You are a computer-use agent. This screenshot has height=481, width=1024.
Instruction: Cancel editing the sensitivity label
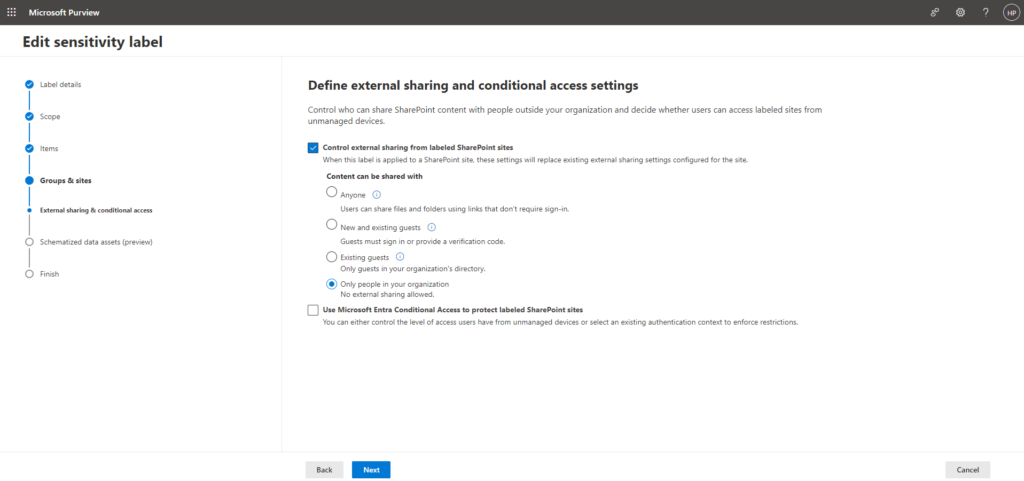tap(967, 469)
